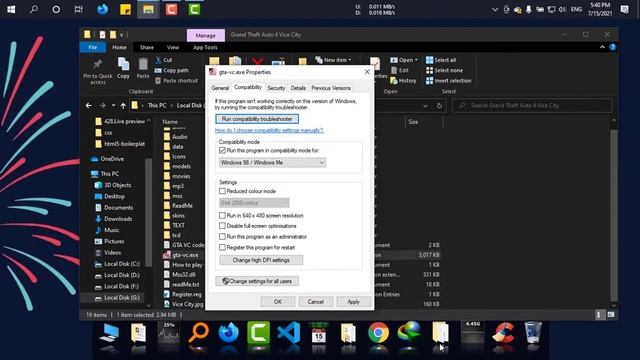Screen dimensions: 640x360
Task: Click Search Grand Theft Auto 4 Vice City box
Action: point(532,106)
